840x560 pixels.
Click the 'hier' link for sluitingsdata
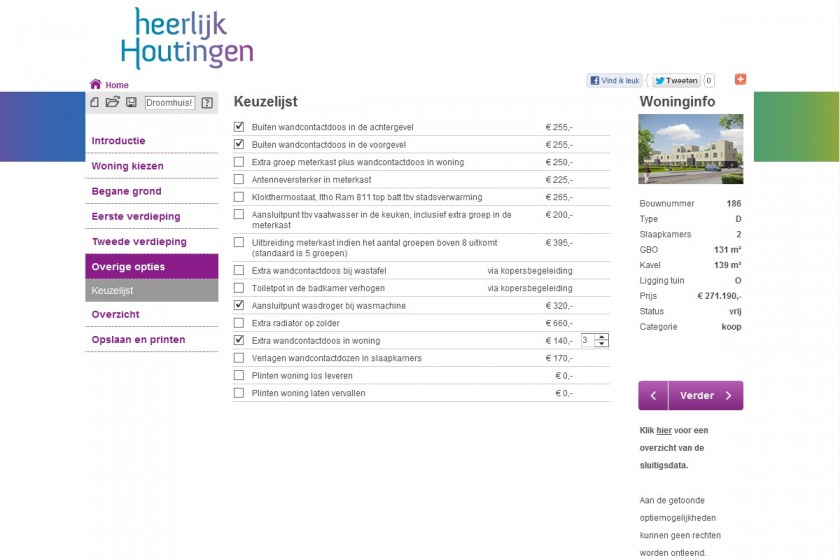[x=664, y=430]
